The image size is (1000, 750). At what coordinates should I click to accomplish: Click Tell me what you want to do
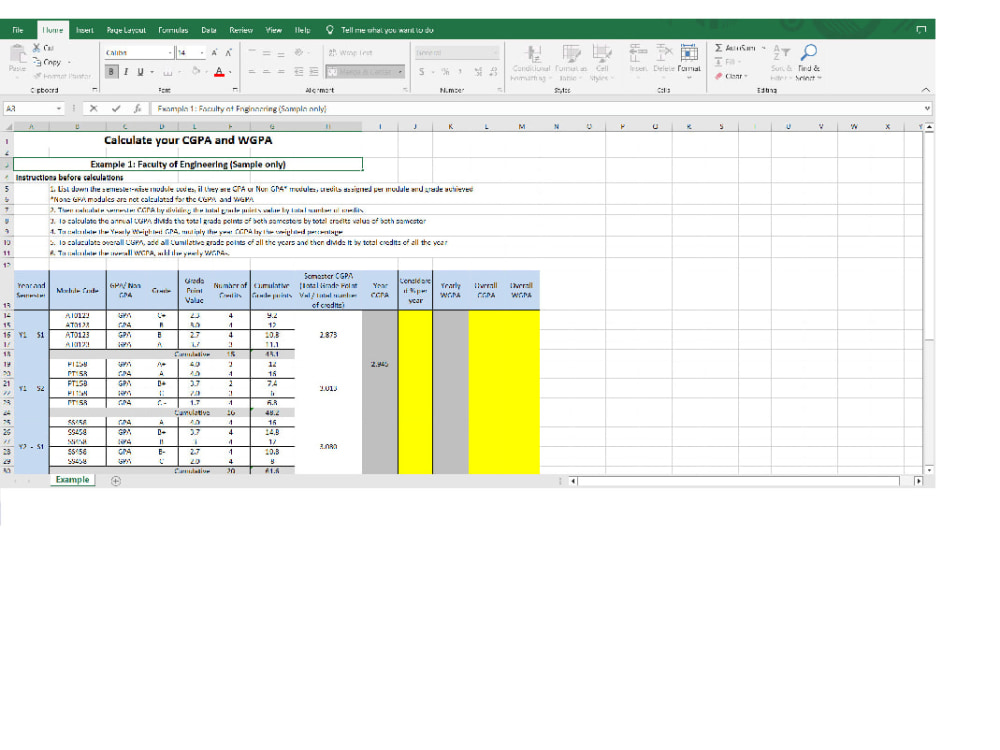[x=387, y=30]
